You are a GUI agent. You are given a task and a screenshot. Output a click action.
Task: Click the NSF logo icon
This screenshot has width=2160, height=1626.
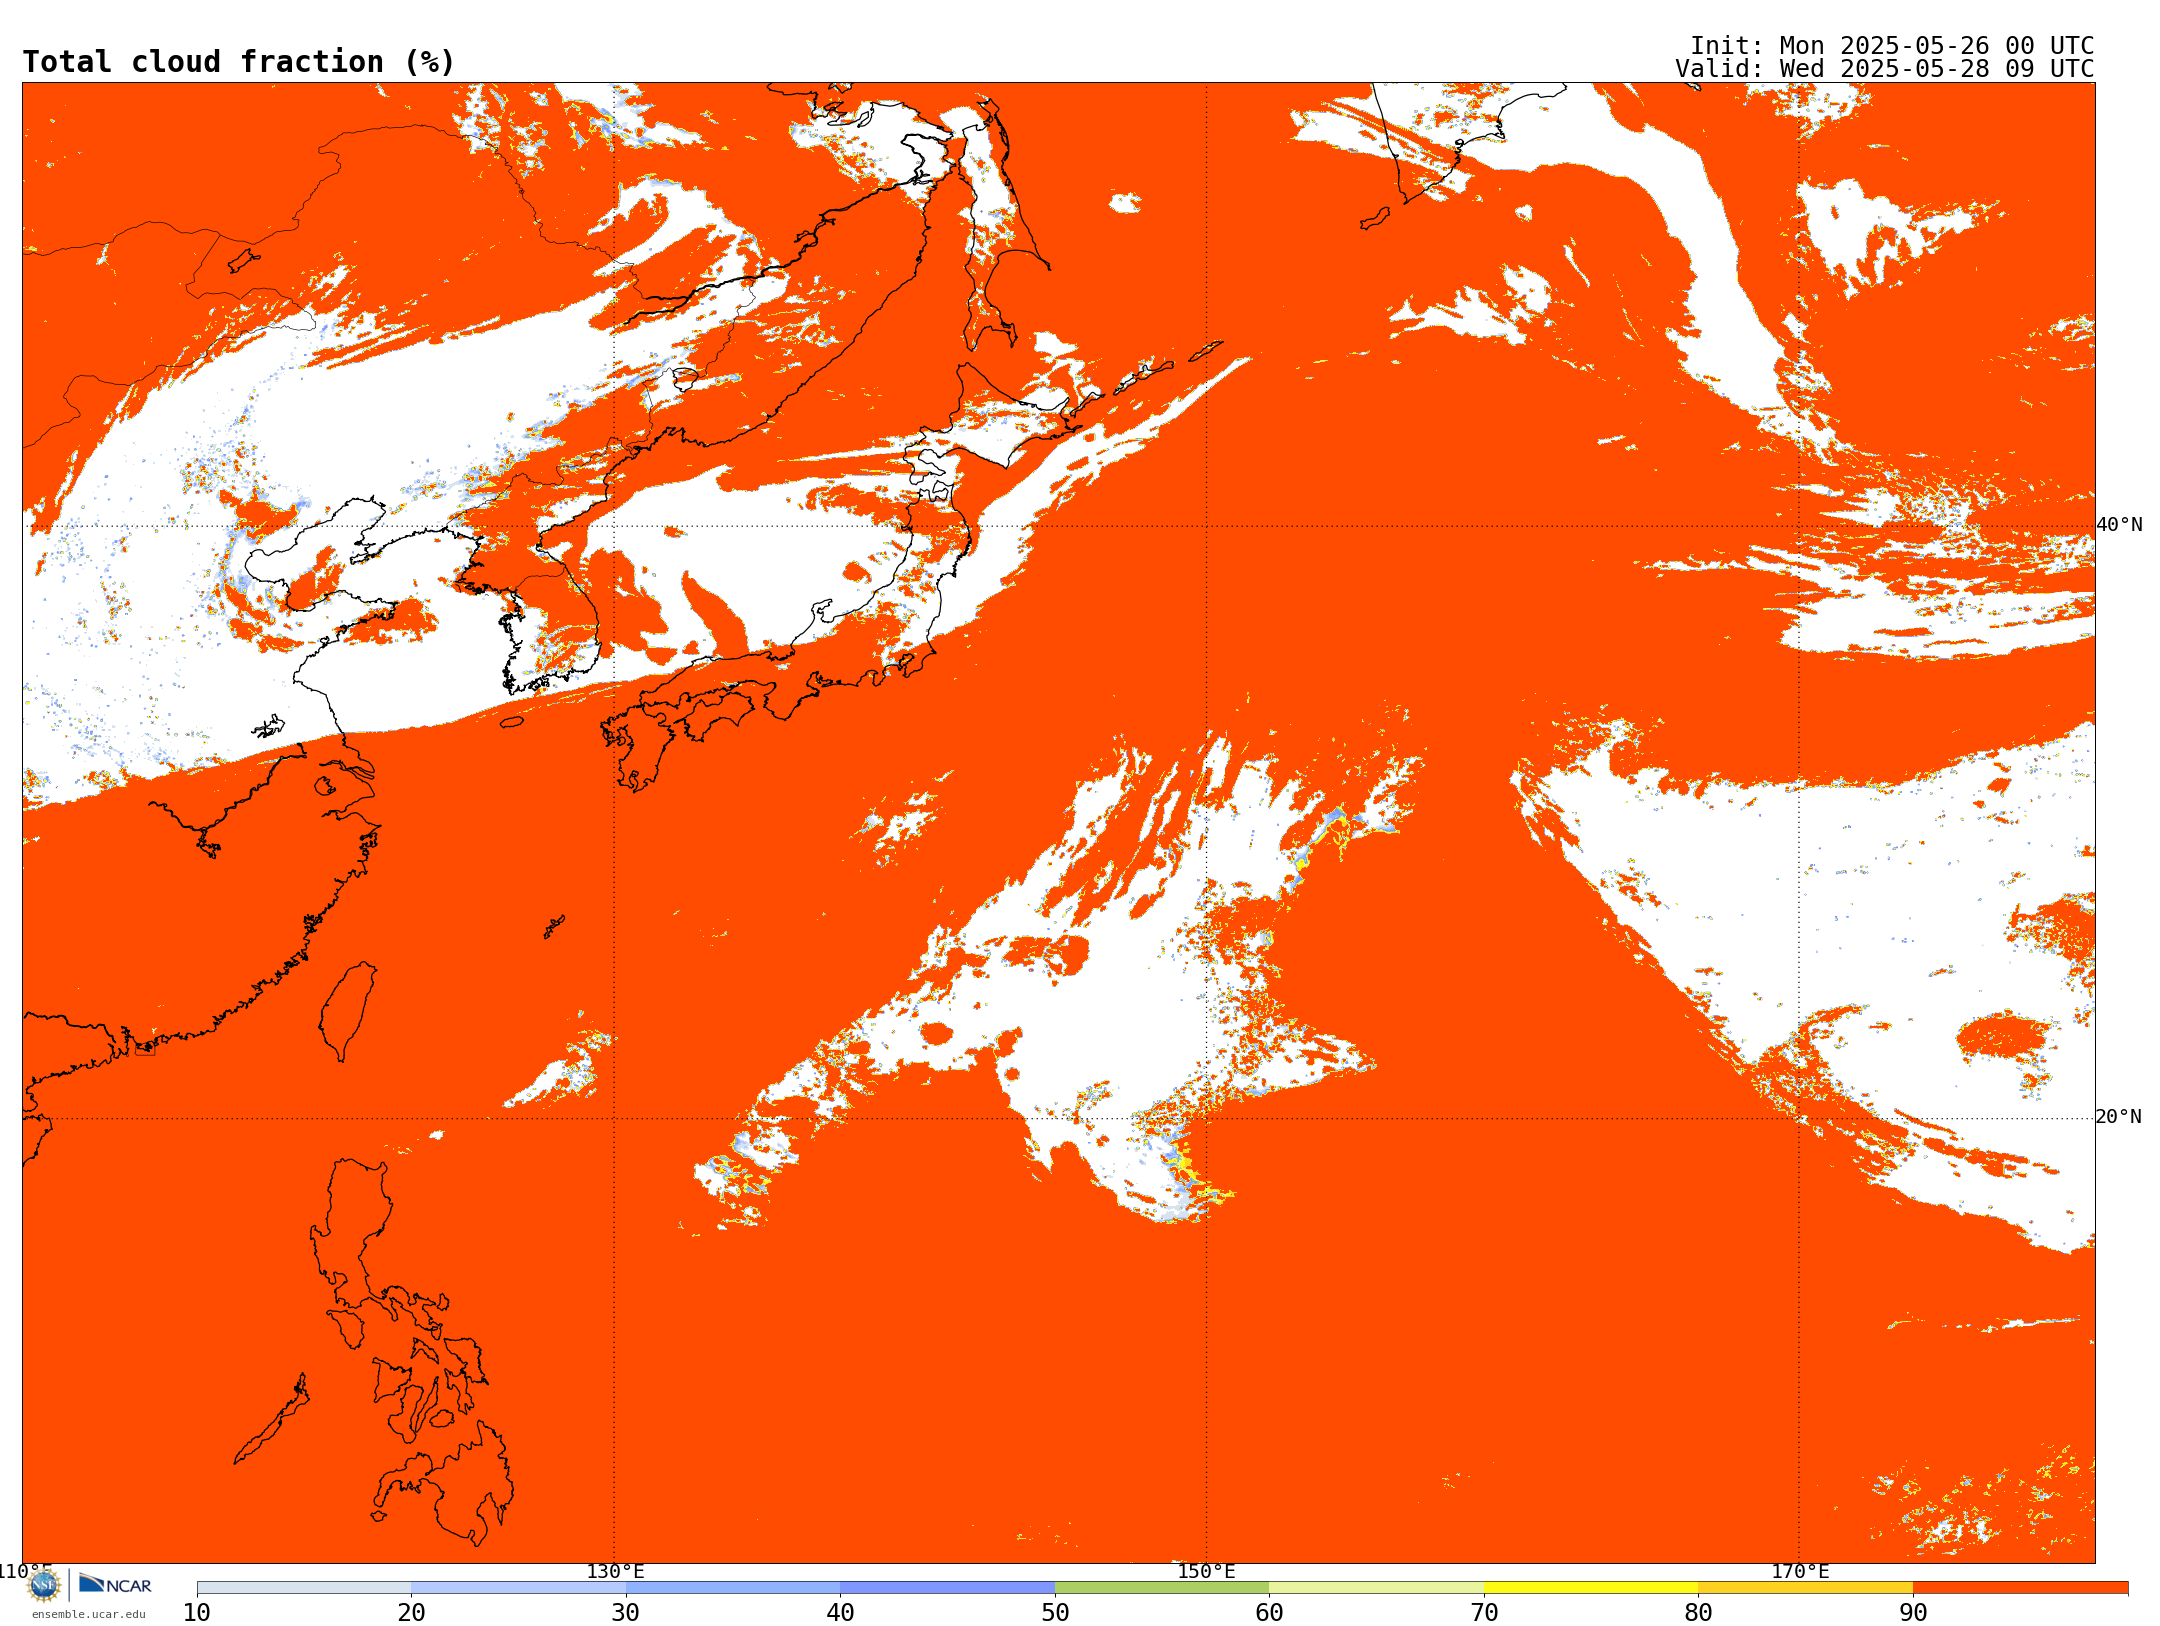[x=44, y=1585]
